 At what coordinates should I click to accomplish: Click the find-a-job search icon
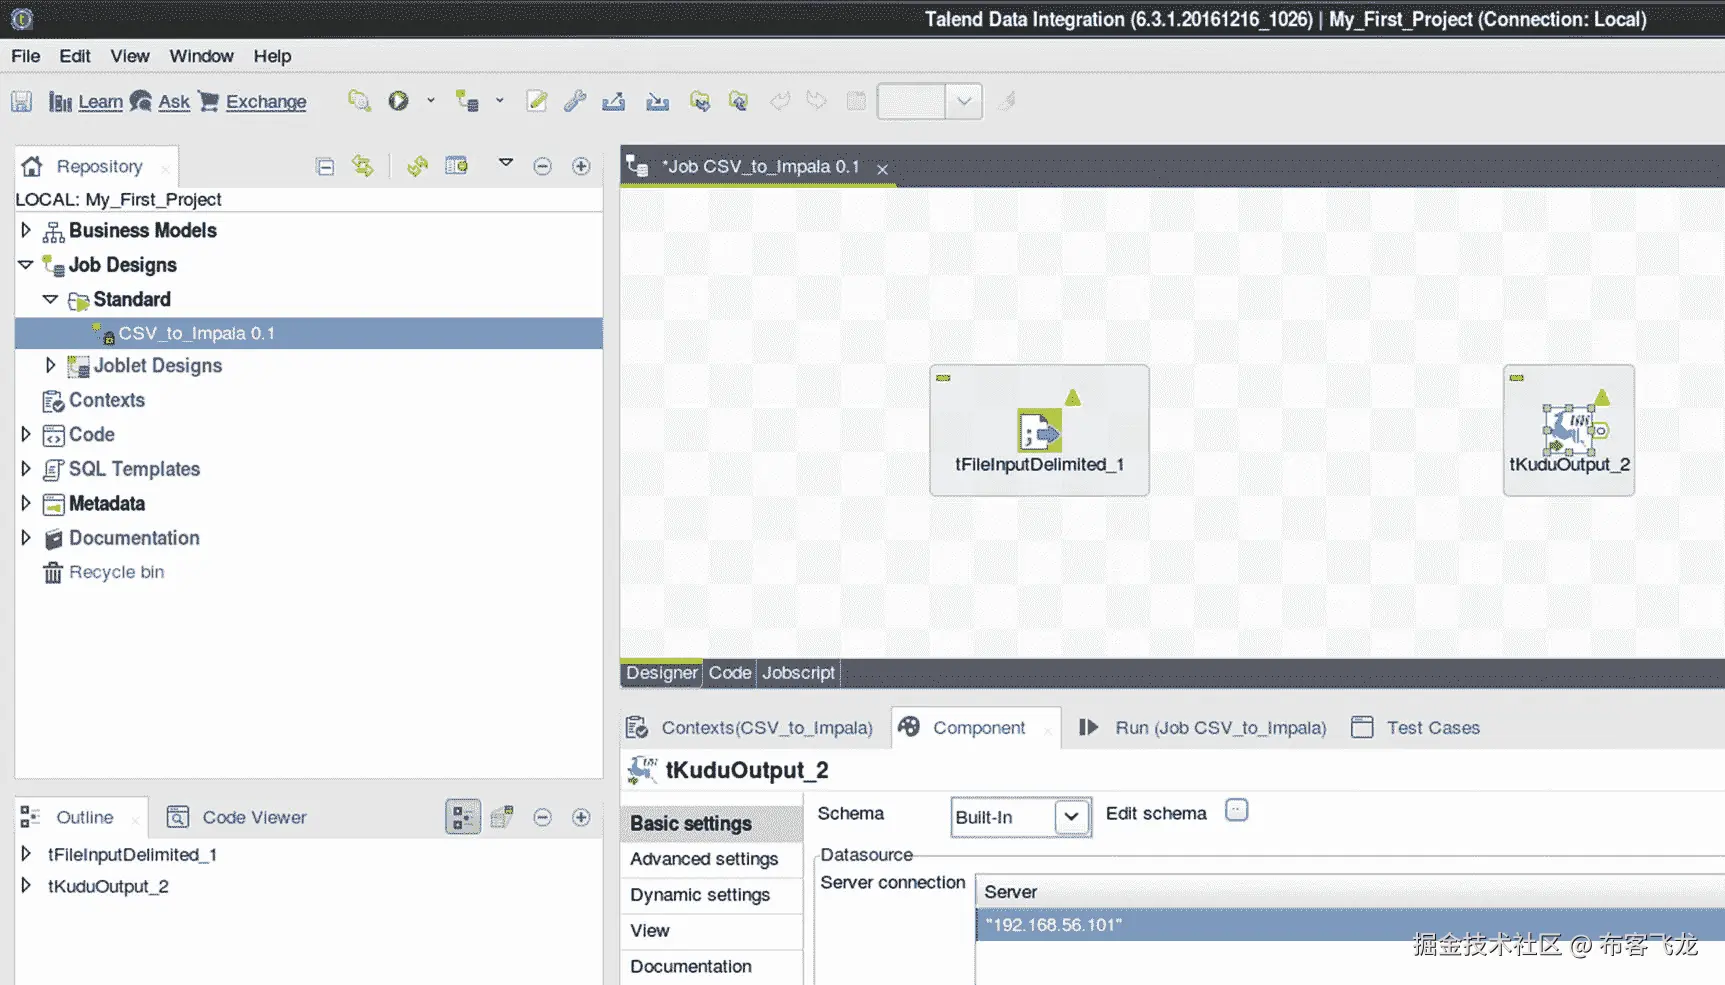(x=359, y=100)
